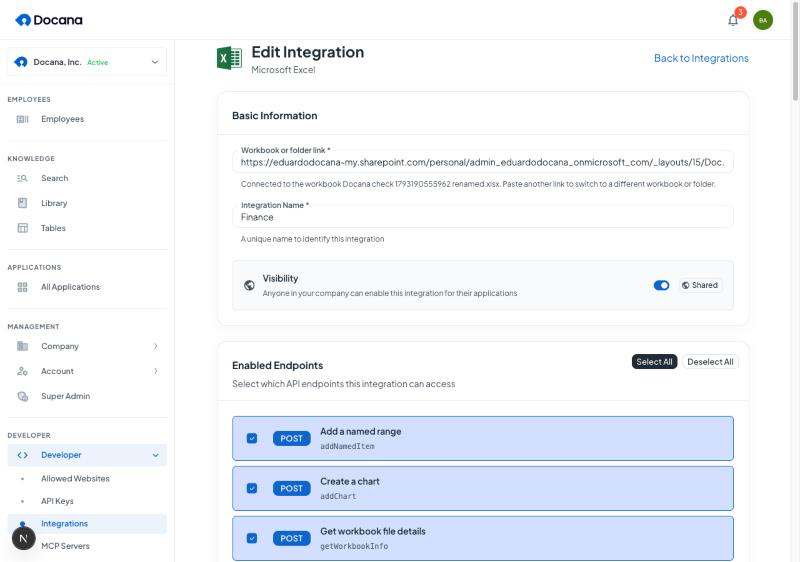Screen dimensions: 800x562
Task: Open the Library sidebar icon
Action: [22, 203]
